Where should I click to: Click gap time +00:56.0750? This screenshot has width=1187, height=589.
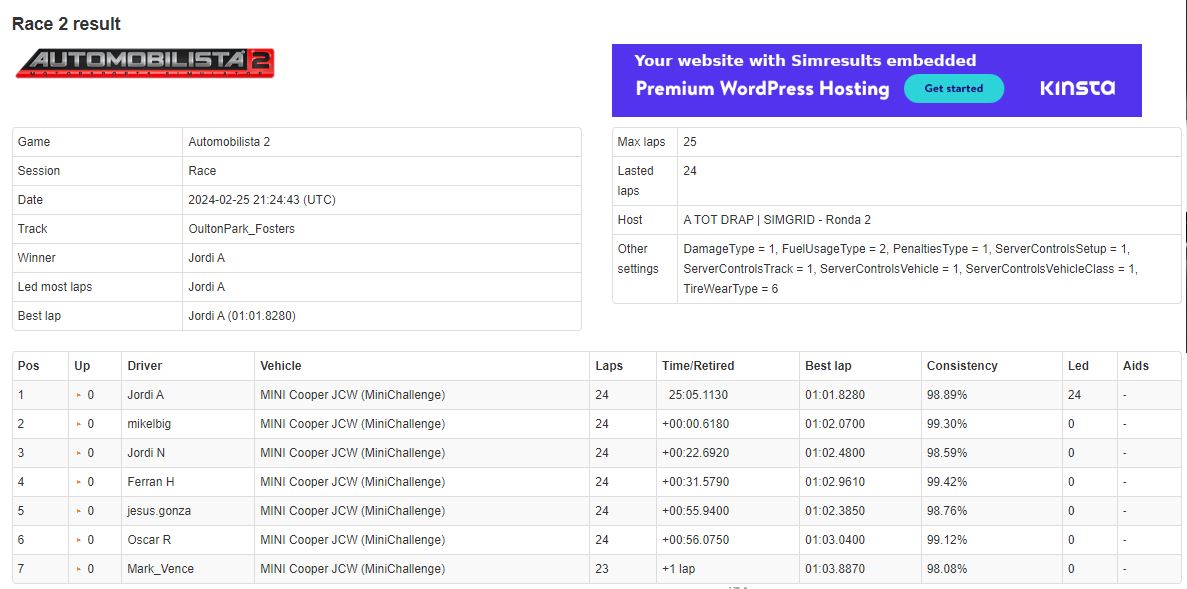[x=696, y=540]
